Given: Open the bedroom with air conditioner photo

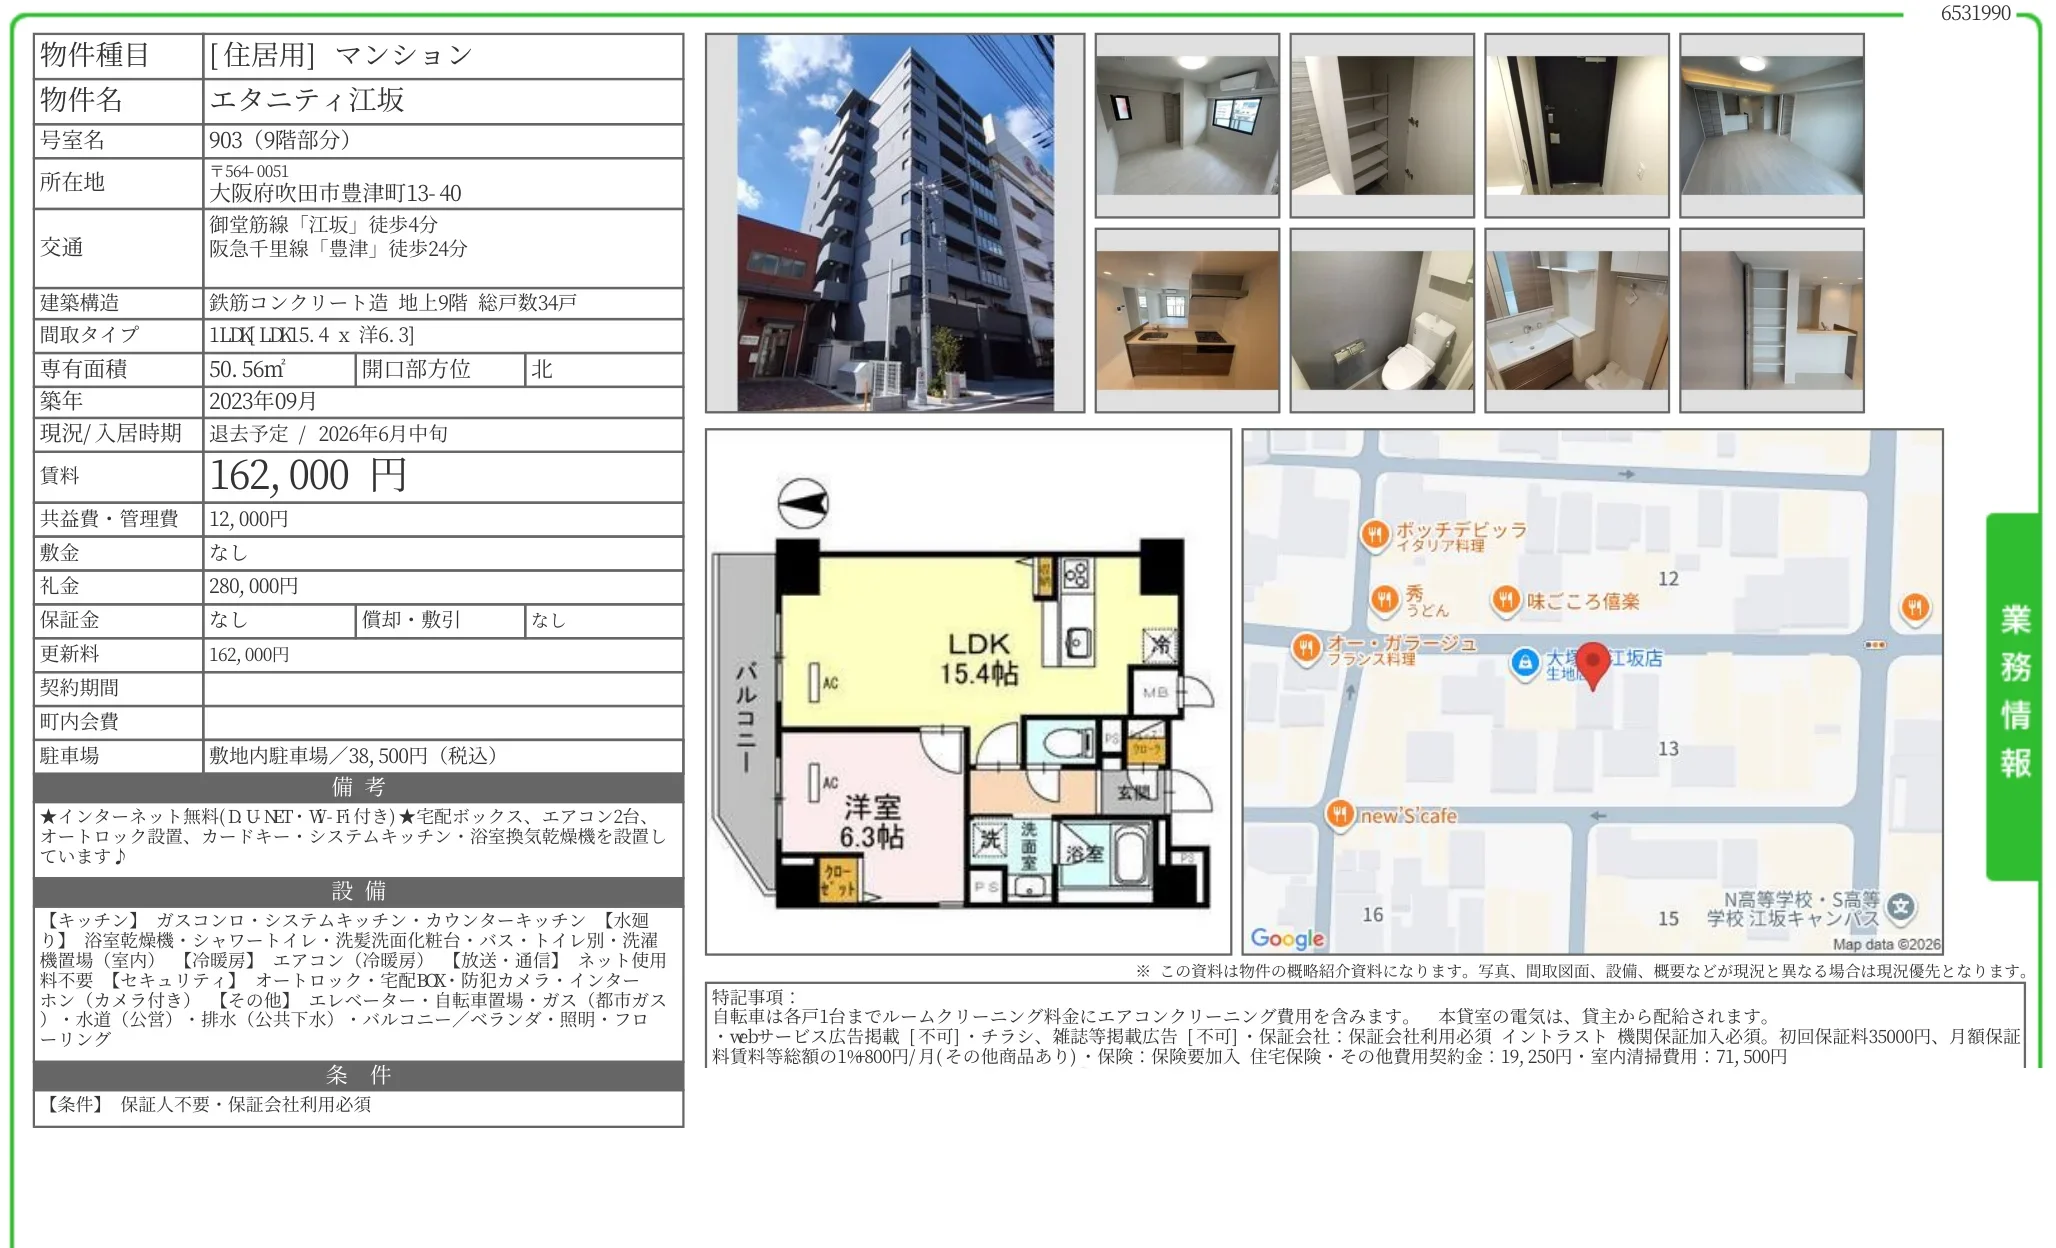Looking at the screenshot, I should (1187, 125).
